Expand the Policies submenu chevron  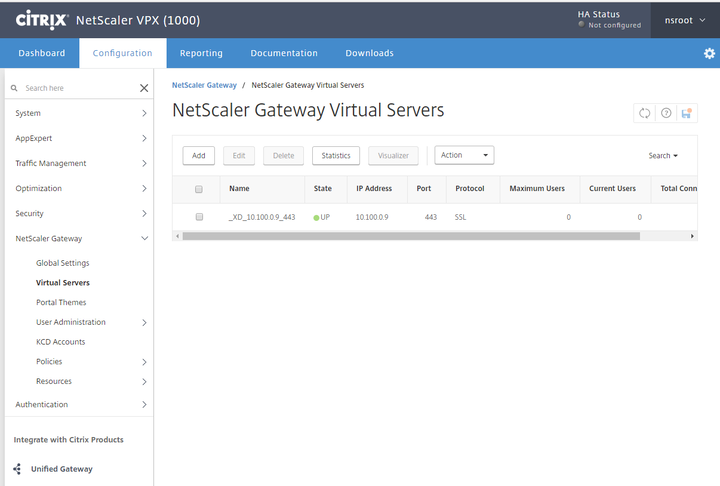tap(144, 362)
